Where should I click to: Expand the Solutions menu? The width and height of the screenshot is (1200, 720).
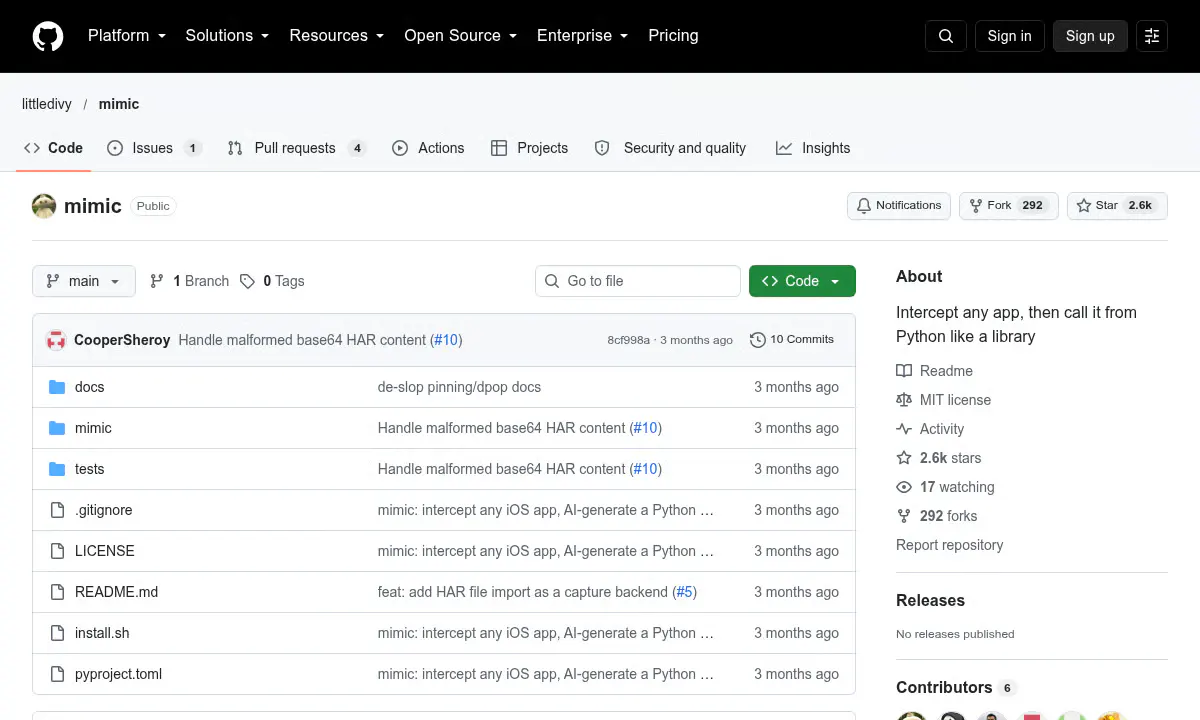click(227, 36)
